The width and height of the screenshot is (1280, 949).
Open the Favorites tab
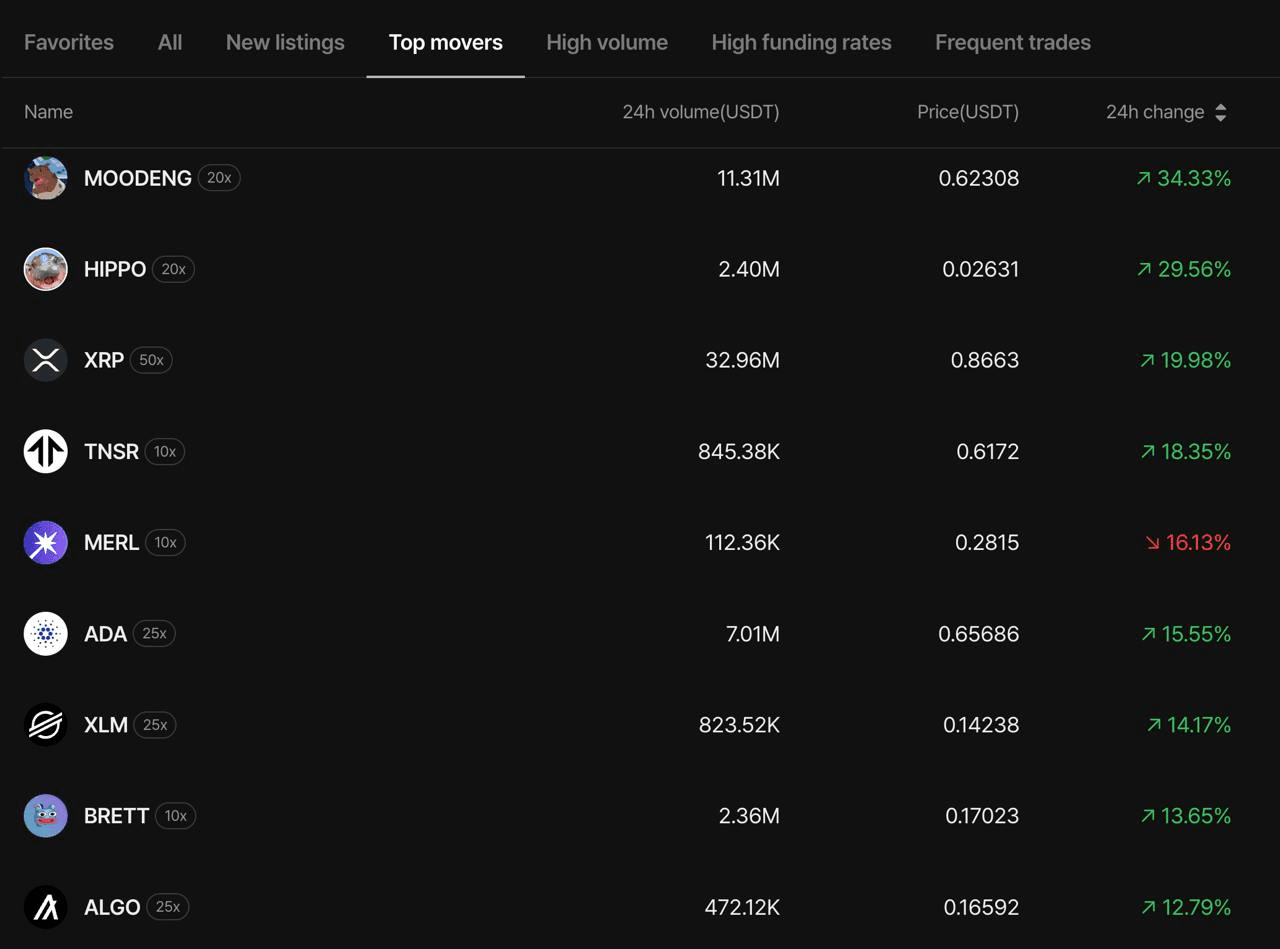coord(69,42)
